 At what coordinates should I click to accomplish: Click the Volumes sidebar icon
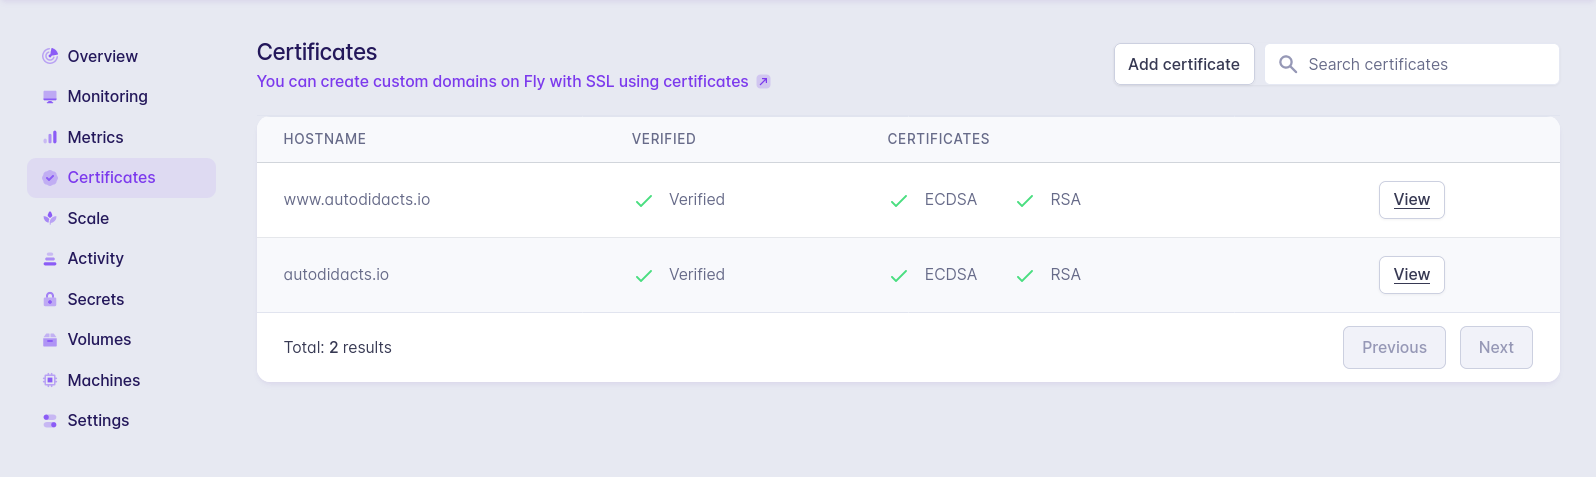point(50,340)
